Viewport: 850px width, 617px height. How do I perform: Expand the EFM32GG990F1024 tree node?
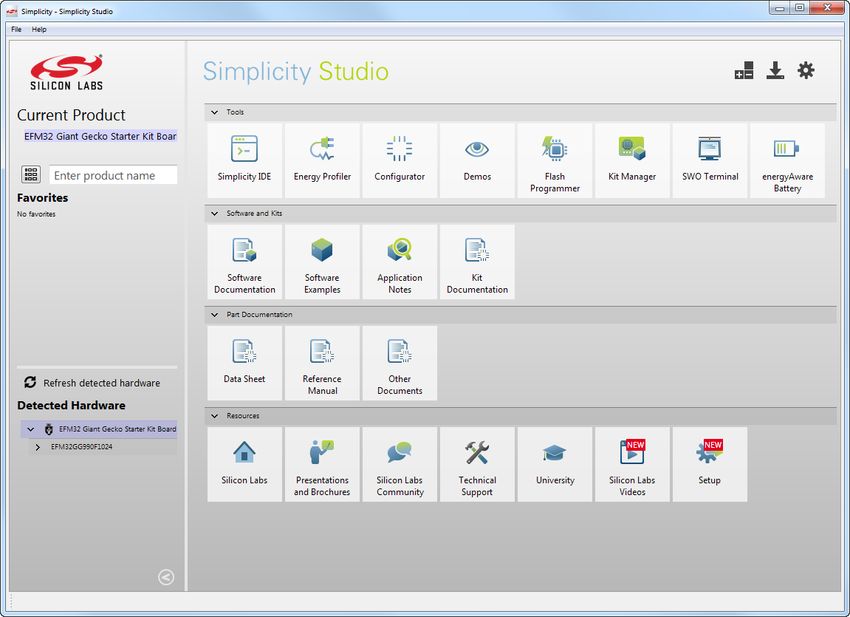pos(37,447)
